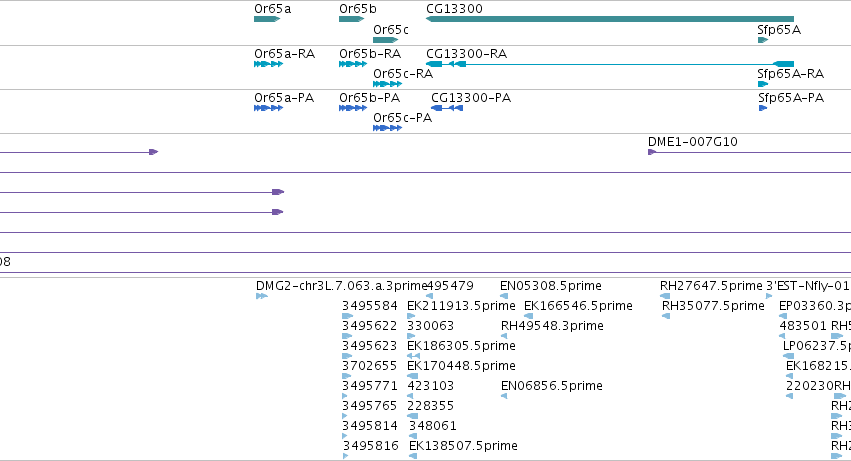Screen dimensions: 851x461
Task: Click the DME1-007G10 feature arrow
Action: (x=652, y=152)
